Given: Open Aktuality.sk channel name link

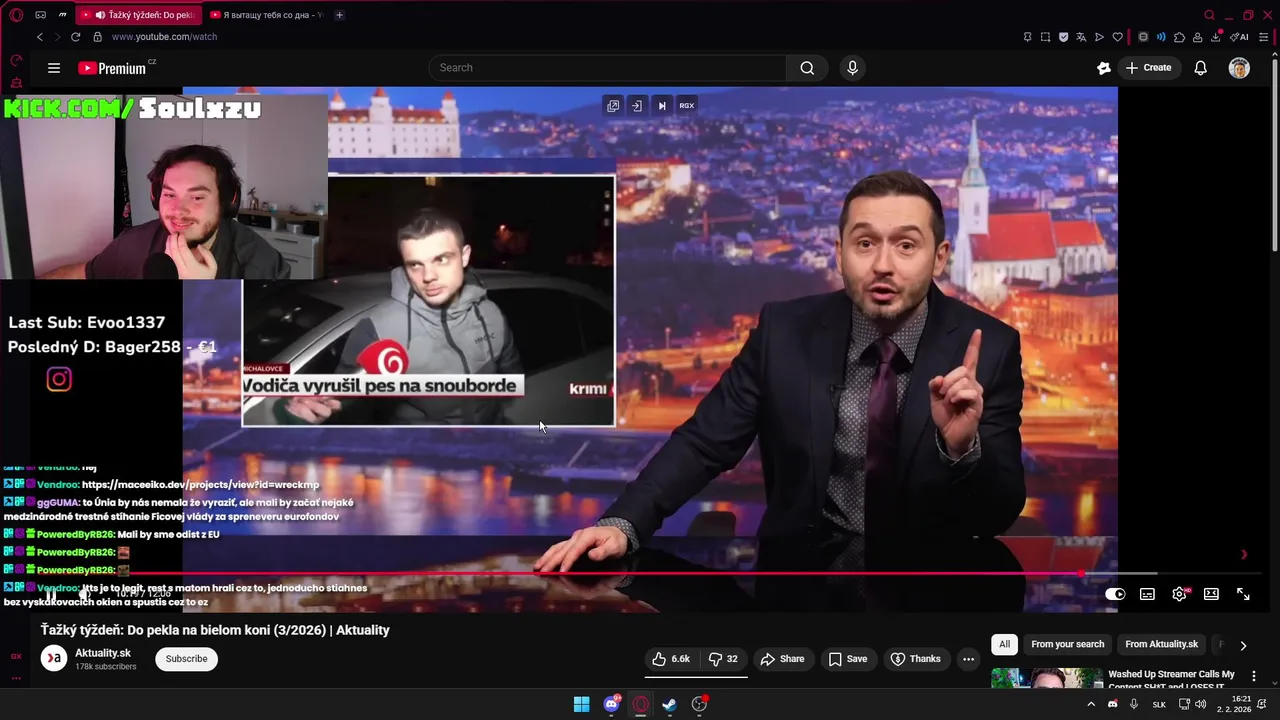Looking at the screenshot, I should click(103, 653).
